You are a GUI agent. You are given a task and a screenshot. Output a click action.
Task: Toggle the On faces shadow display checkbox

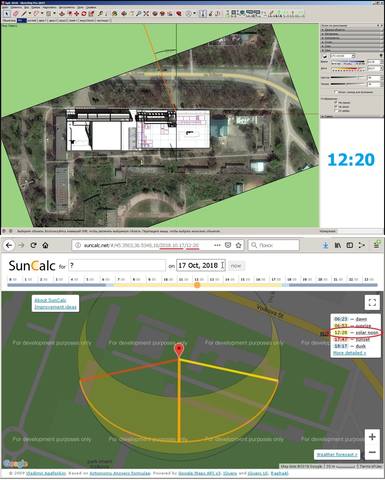click(336, 102)
